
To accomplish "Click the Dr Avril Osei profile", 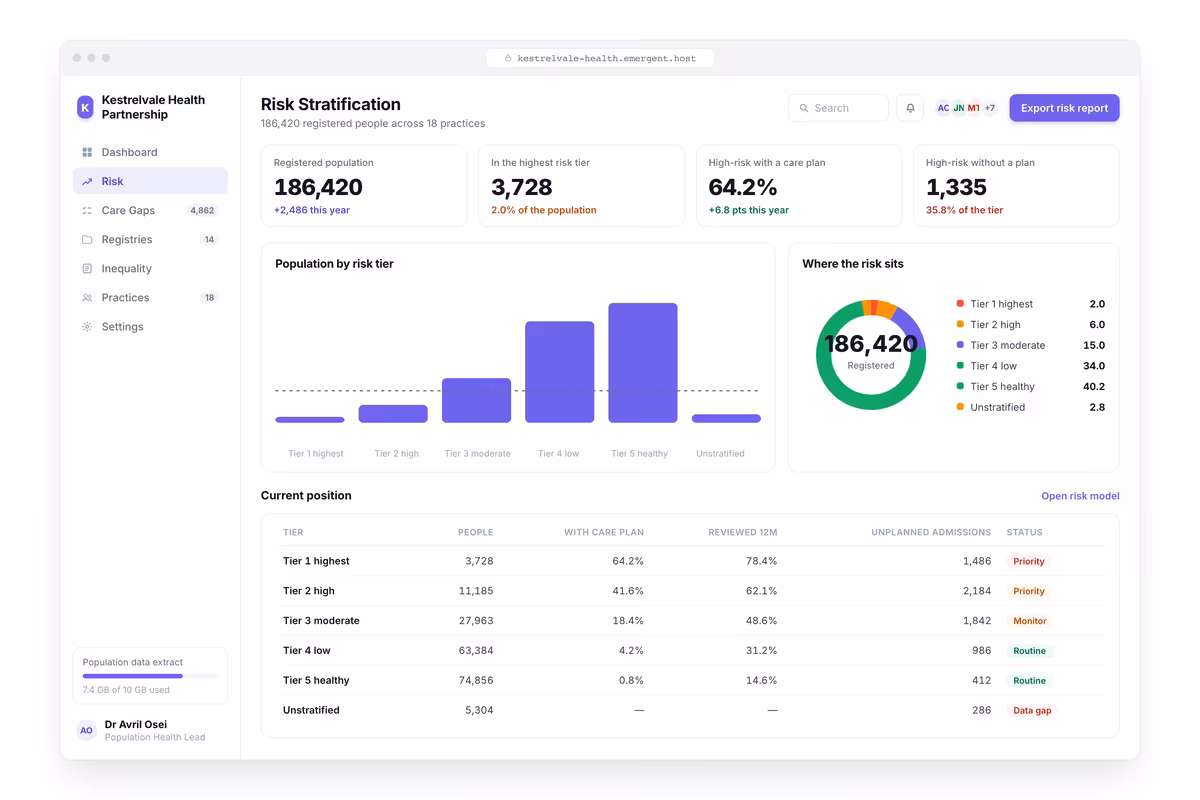I will [150, 730].
